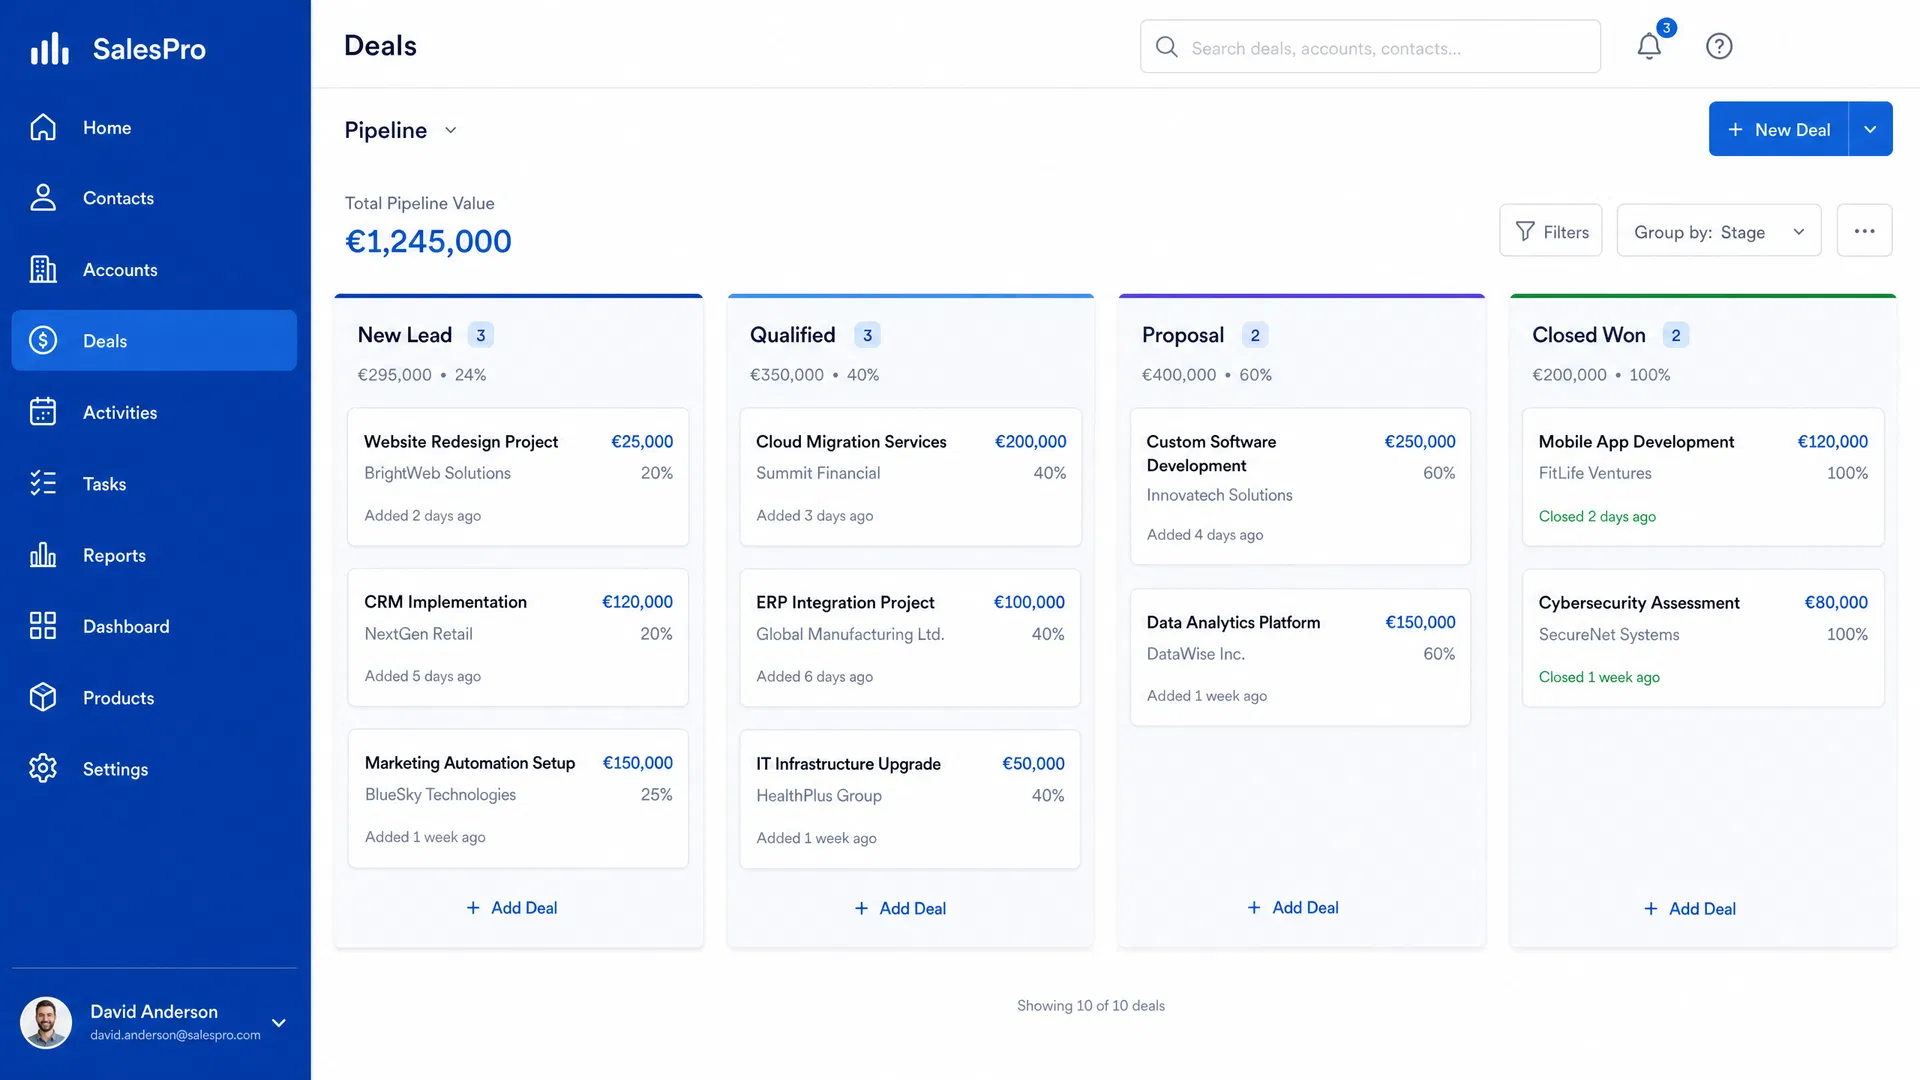Open the Filters button

[1550, 231]
